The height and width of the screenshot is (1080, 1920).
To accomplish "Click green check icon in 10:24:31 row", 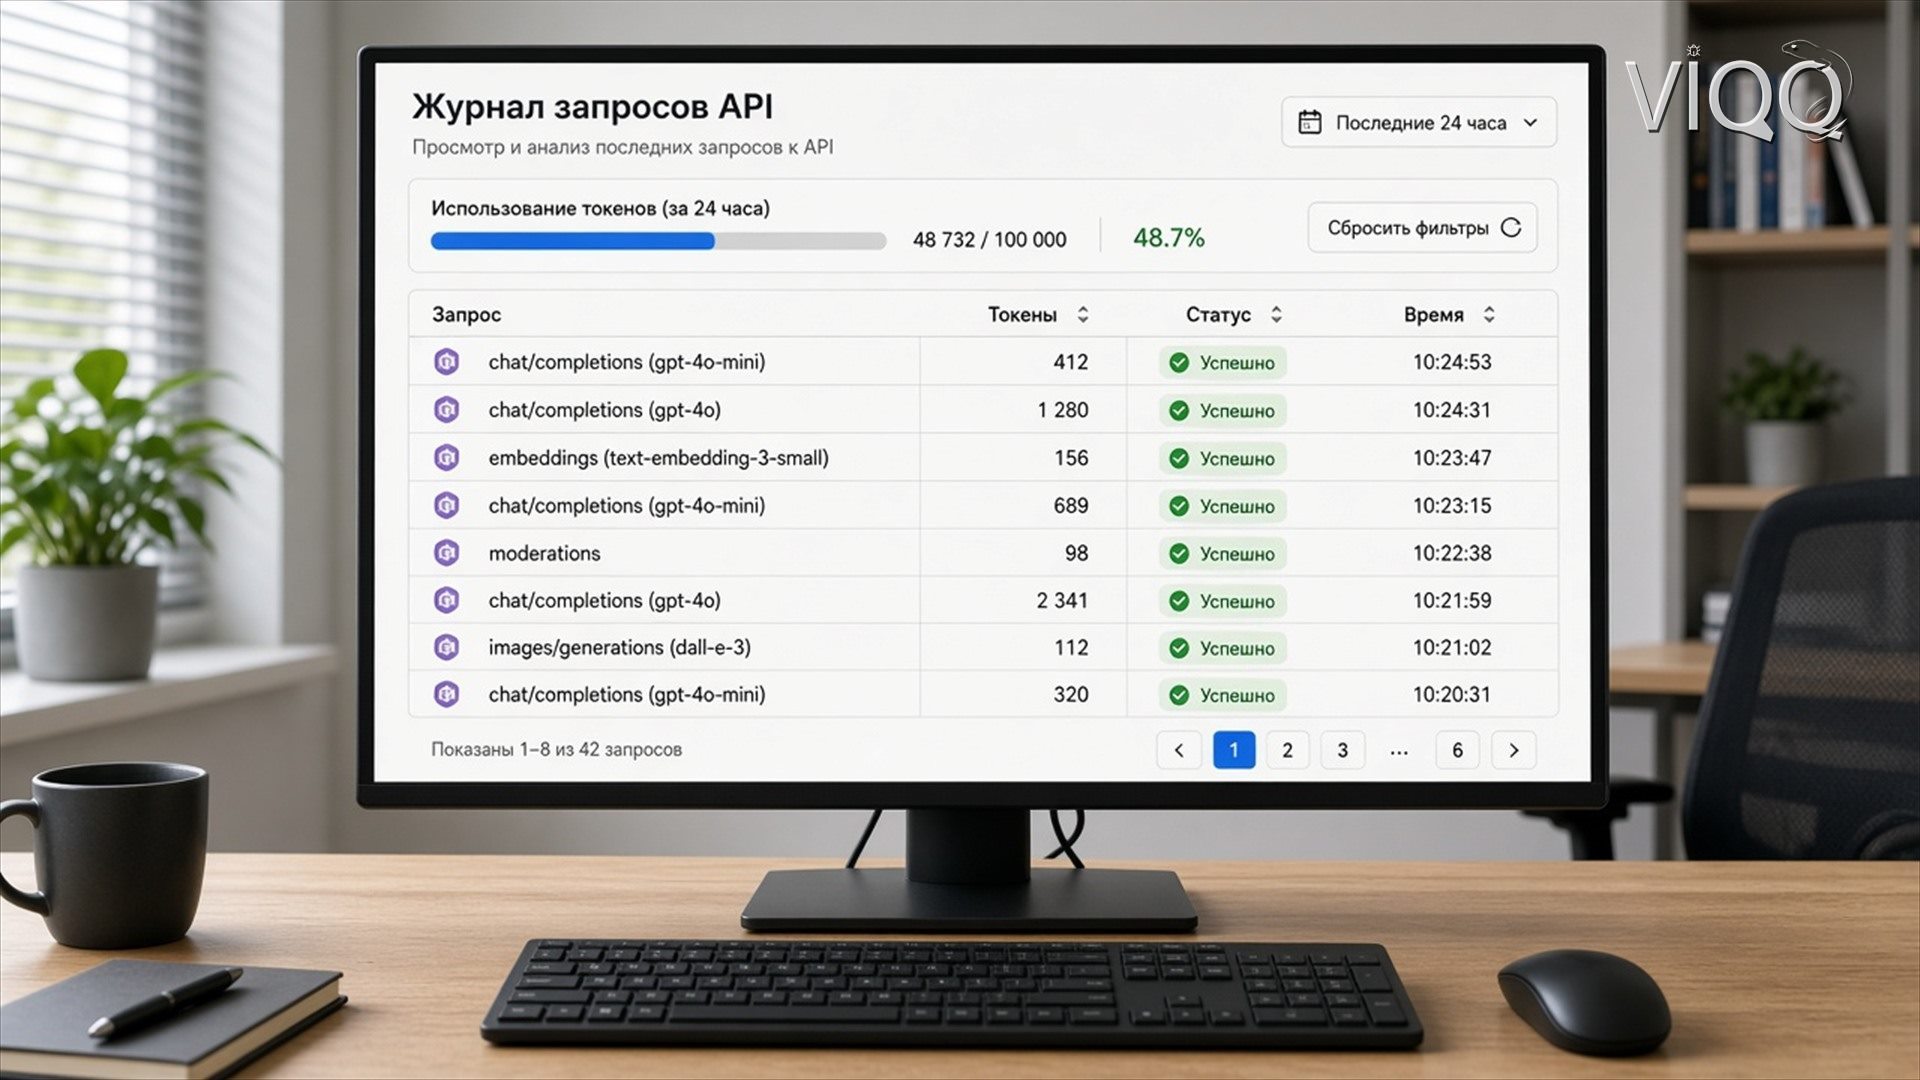I will click(1179, 411).
